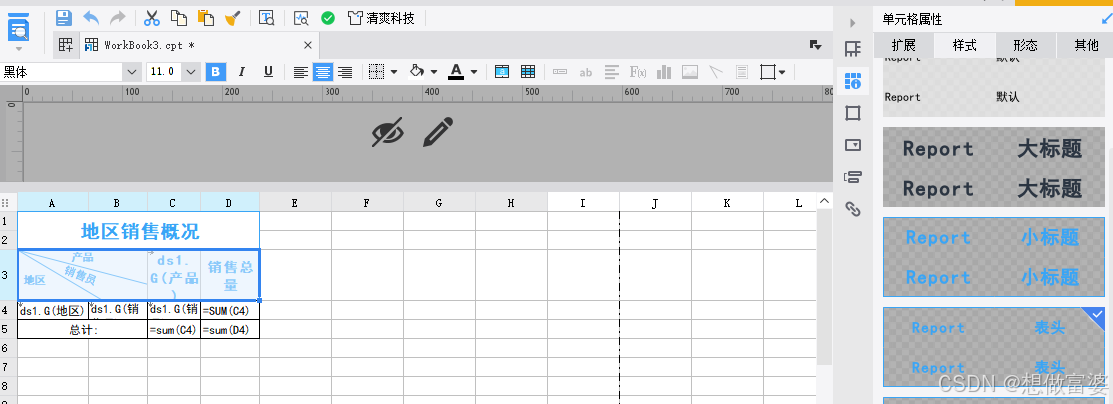Viewport: 1113px width, 404px height.
Task: Open the 11.0 font size dropdown
Action: (x=192, y=72)
